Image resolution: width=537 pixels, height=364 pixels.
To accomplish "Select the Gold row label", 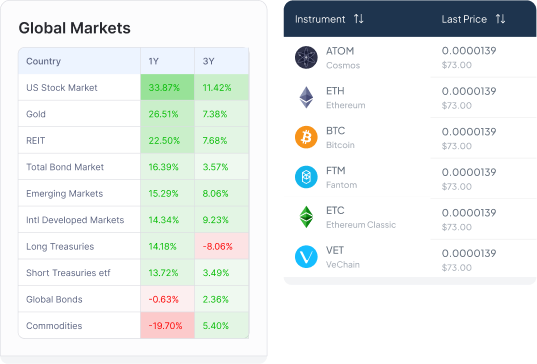I will pyautogui.click(x=36, y=114).
